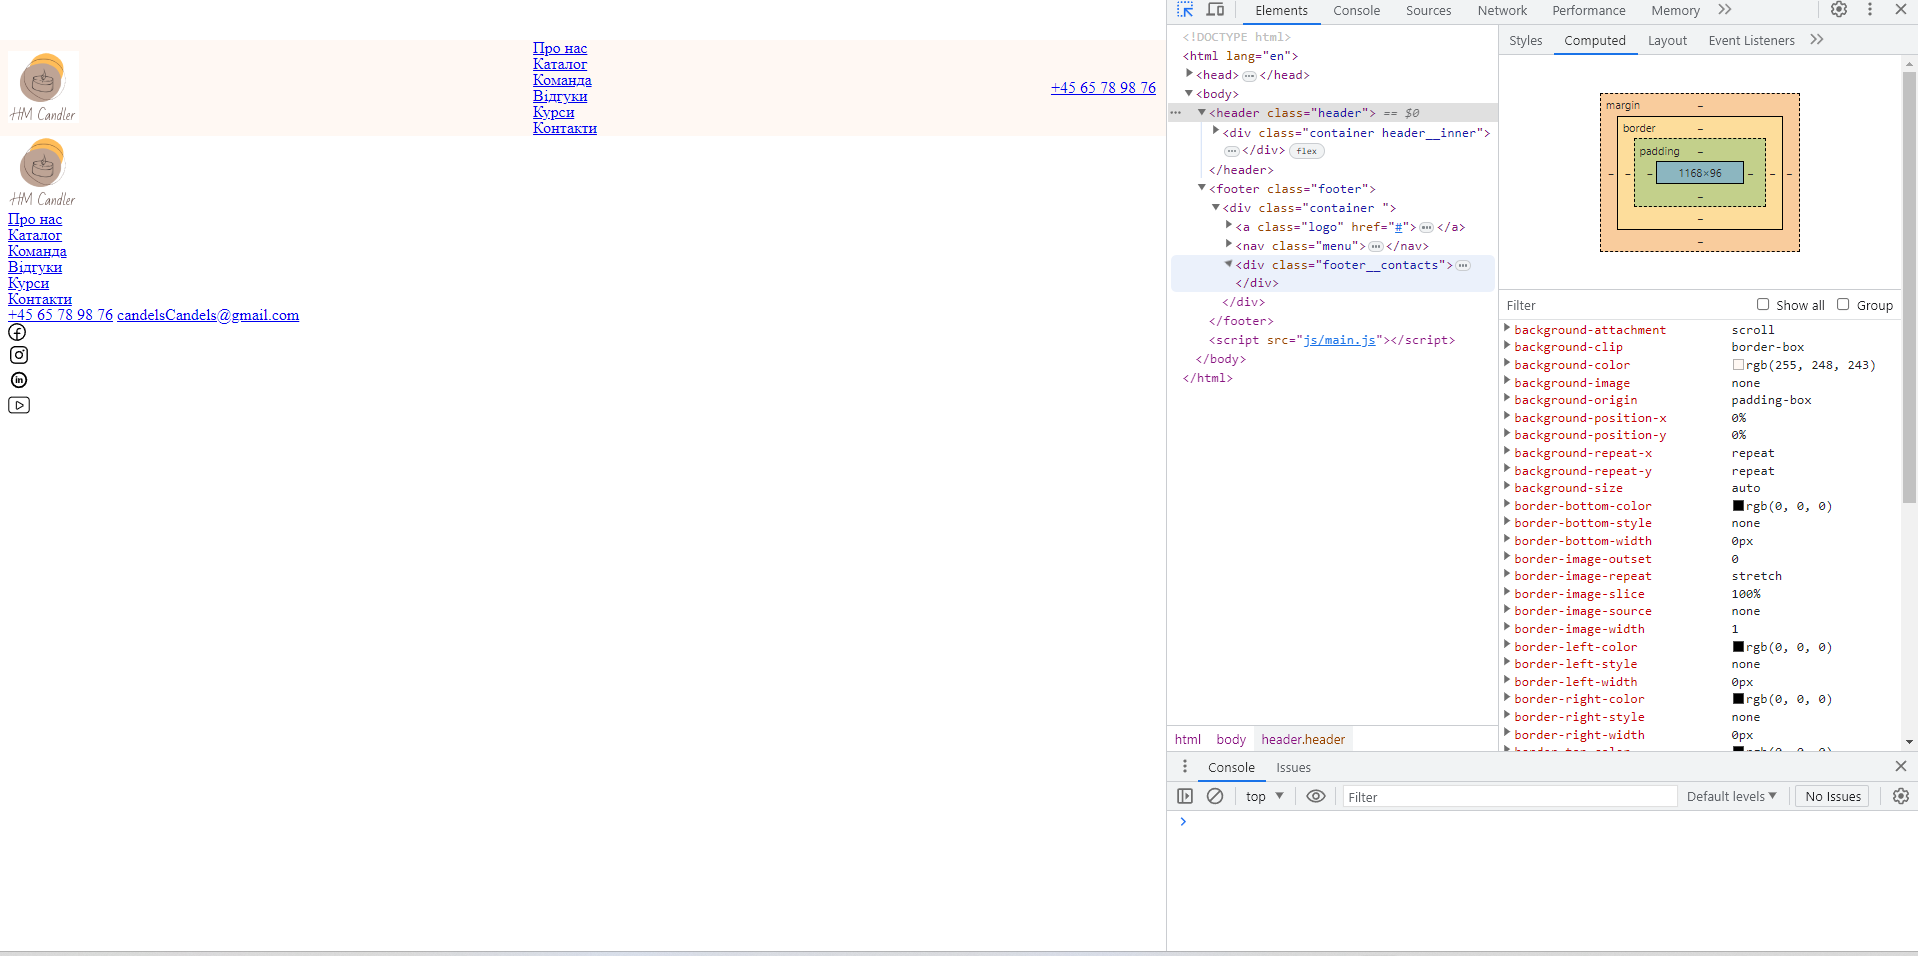Click the header phone number link
The image size is (1918, 956).
[1103, 88]
